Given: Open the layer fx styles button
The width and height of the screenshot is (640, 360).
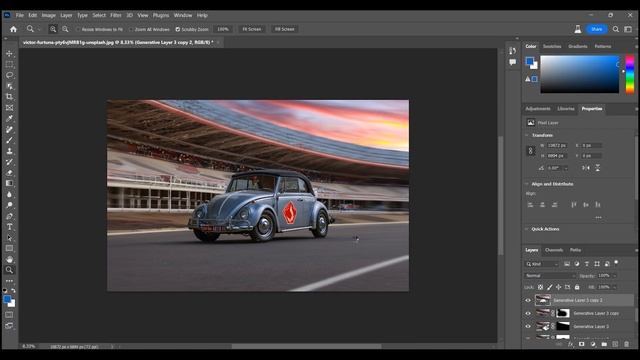Looking at the screenshot, I should pyautogui.click(x=571, y=344).
